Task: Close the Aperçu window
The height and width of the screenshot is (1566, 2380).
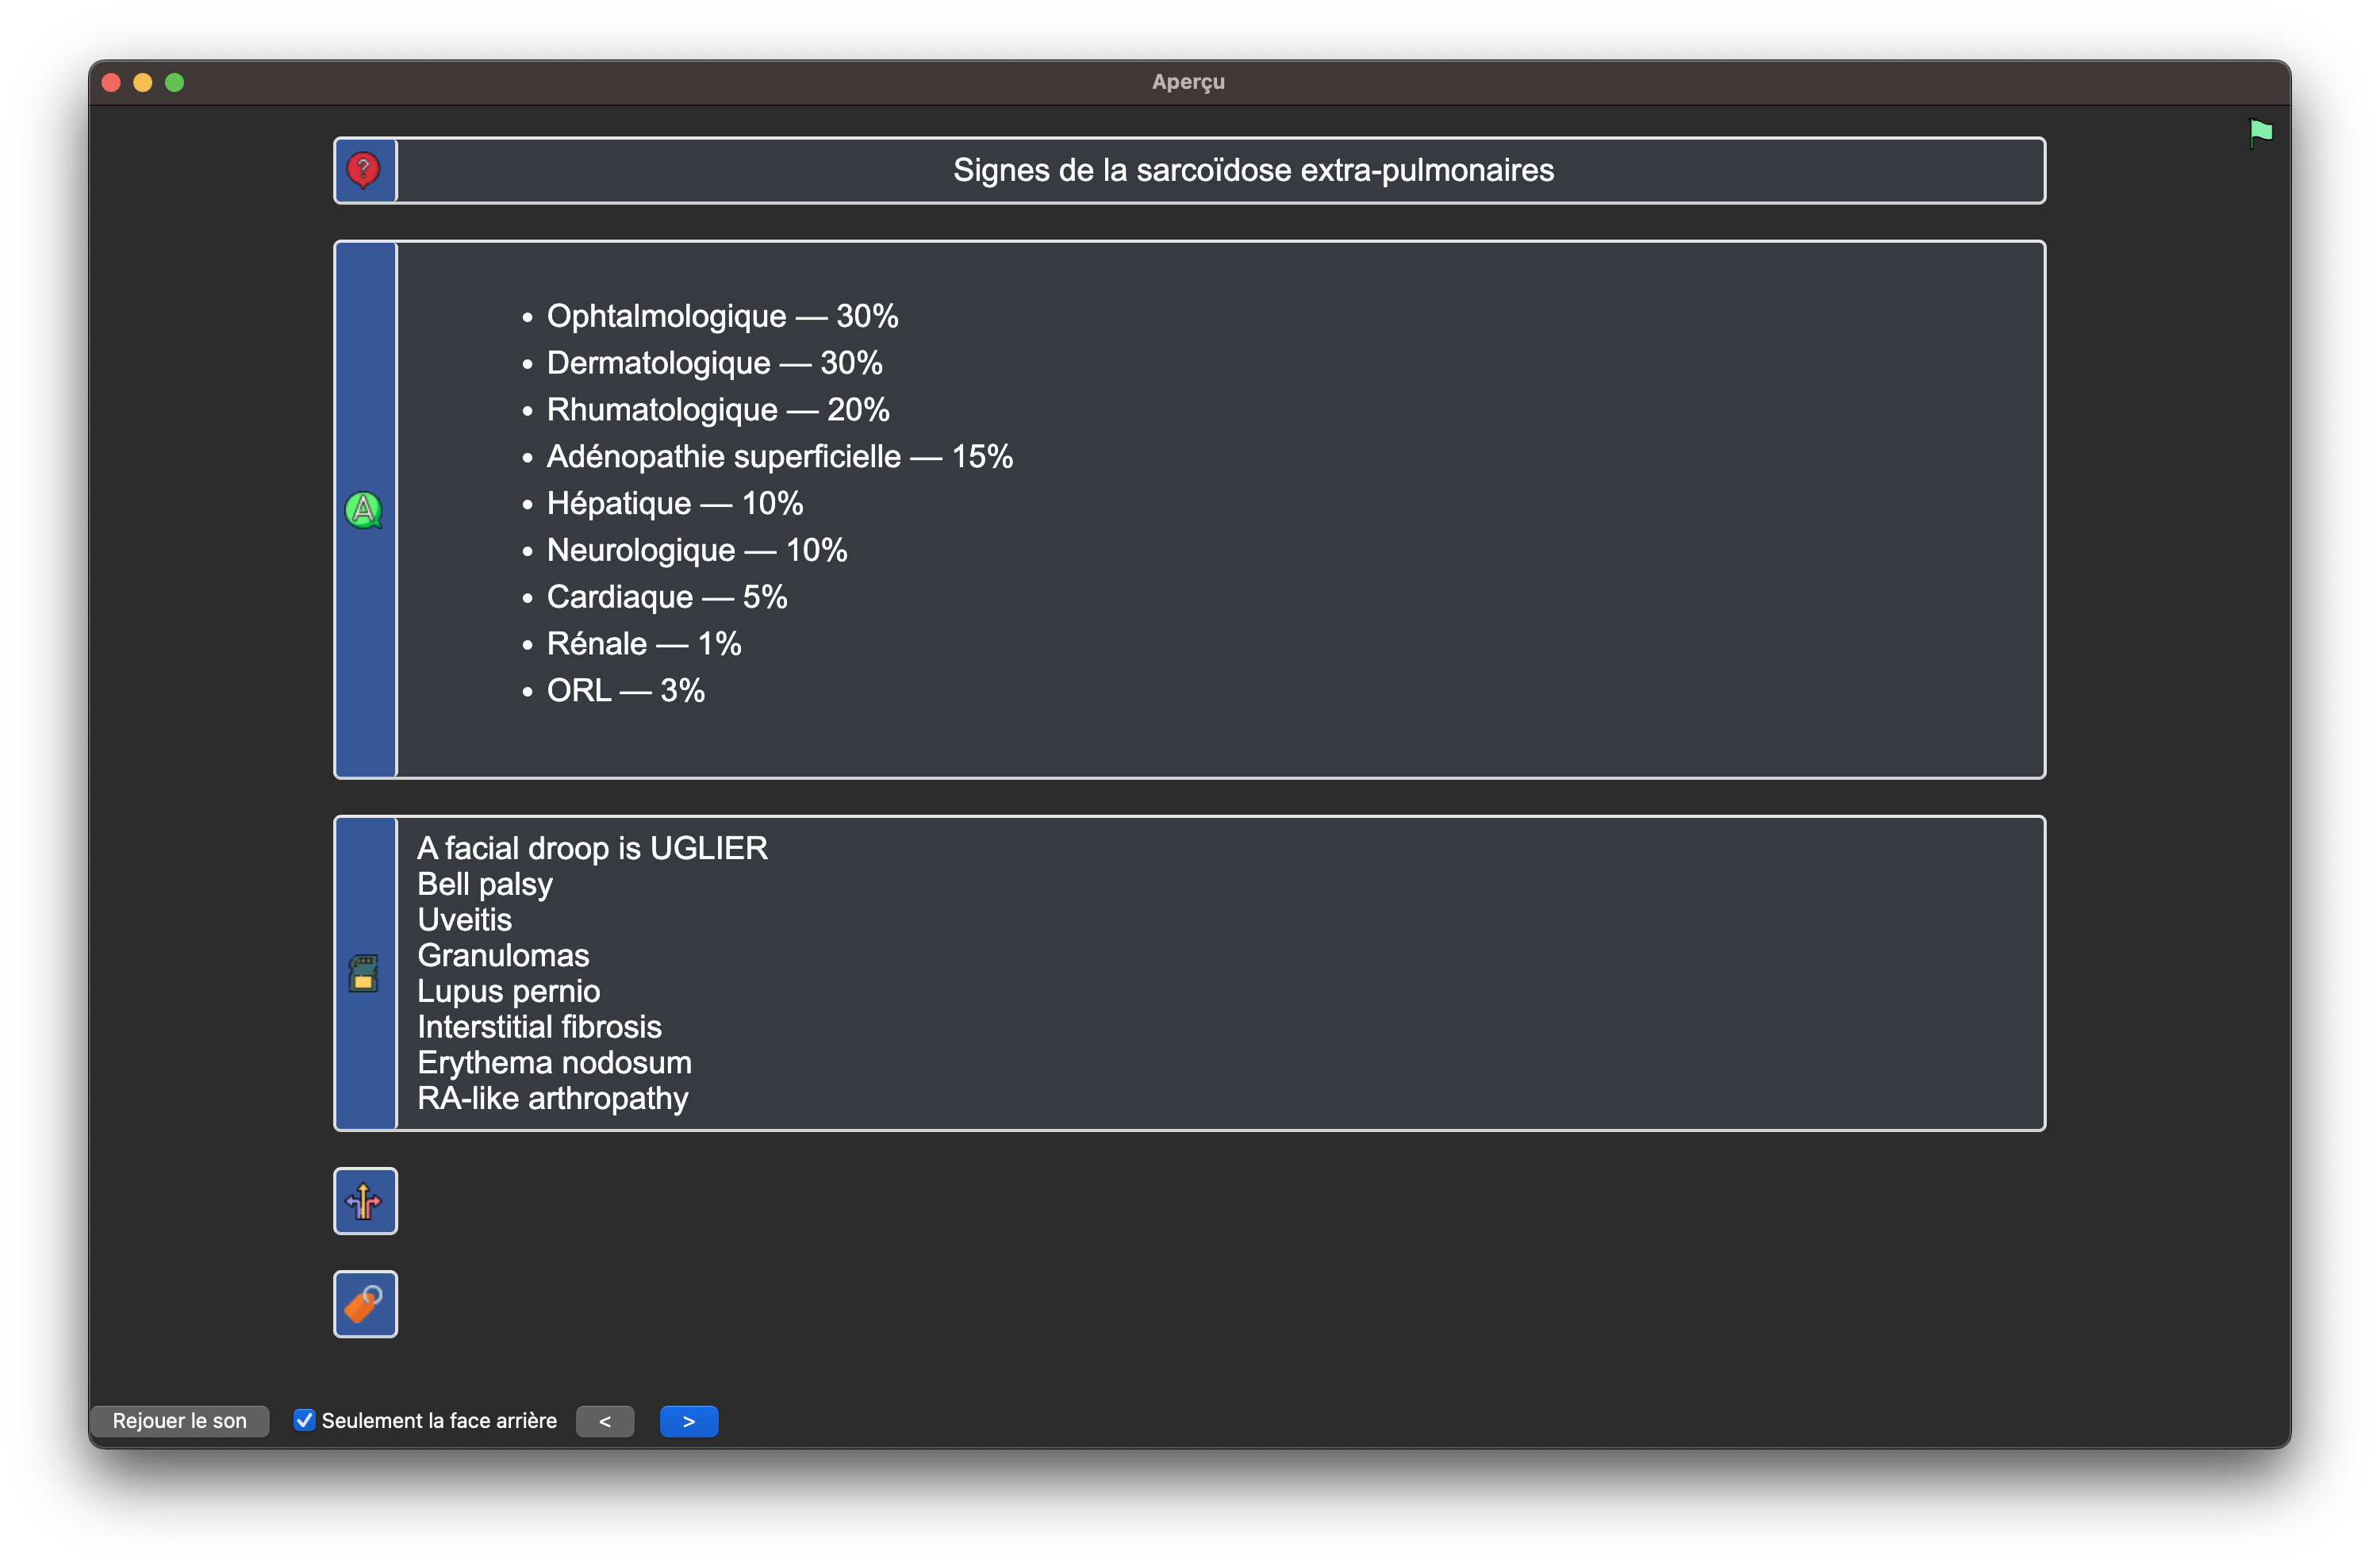Action: [x=112, y=82]
